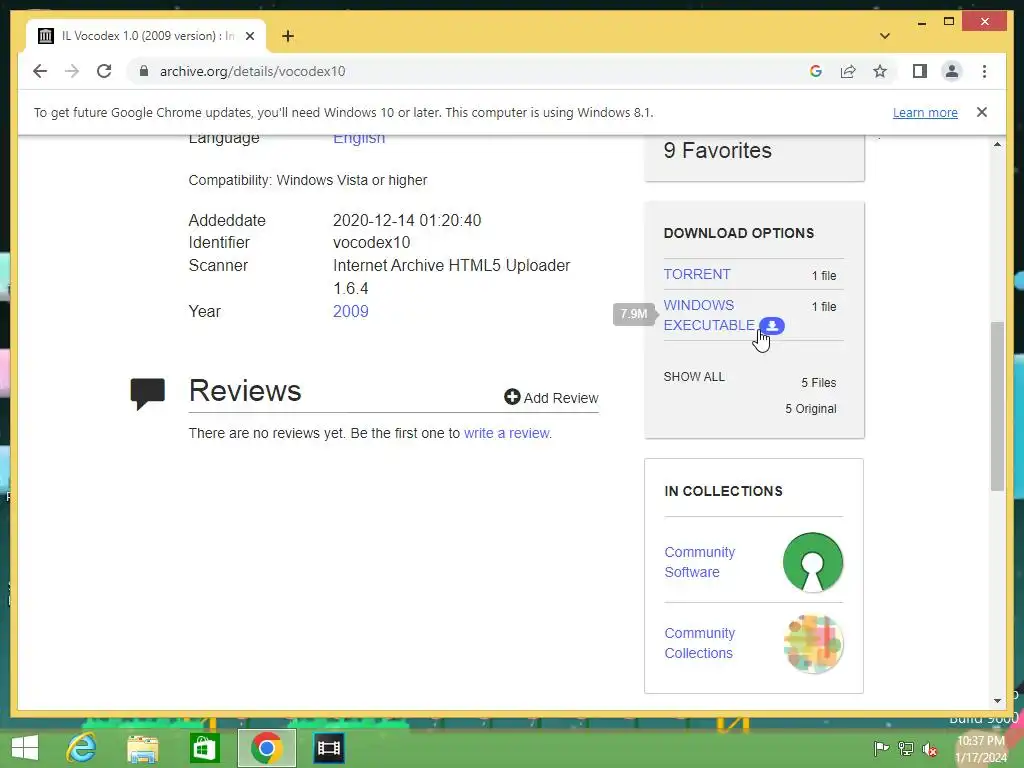Image resolution: width=1024 pixels, height=768 pixels.
Task: Click the blue download icon beside Windows Executable
Action: click(x=772, y=325)
